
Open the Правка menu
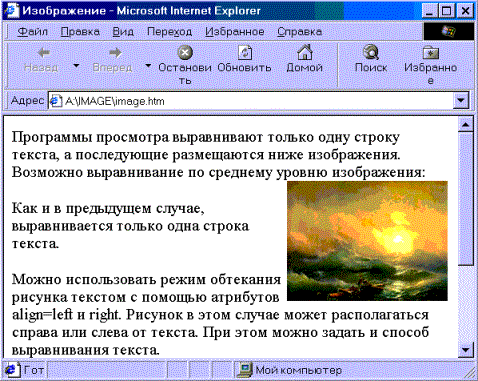point(80,32)
